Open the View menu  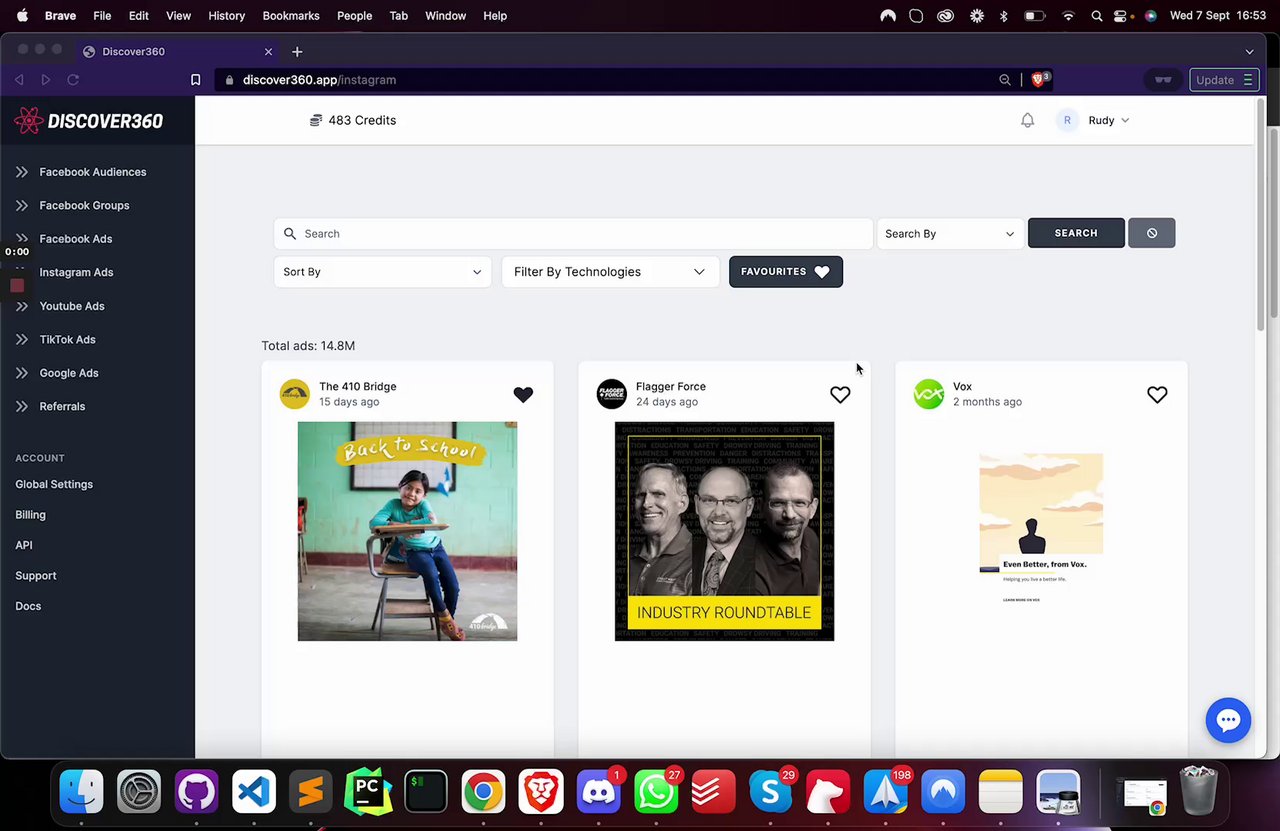pyautogui.click(x=178, y=16)
